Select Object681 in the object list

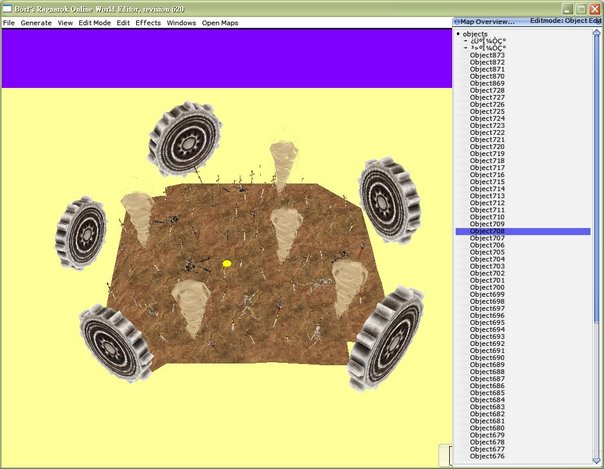[x=487, y=421]
